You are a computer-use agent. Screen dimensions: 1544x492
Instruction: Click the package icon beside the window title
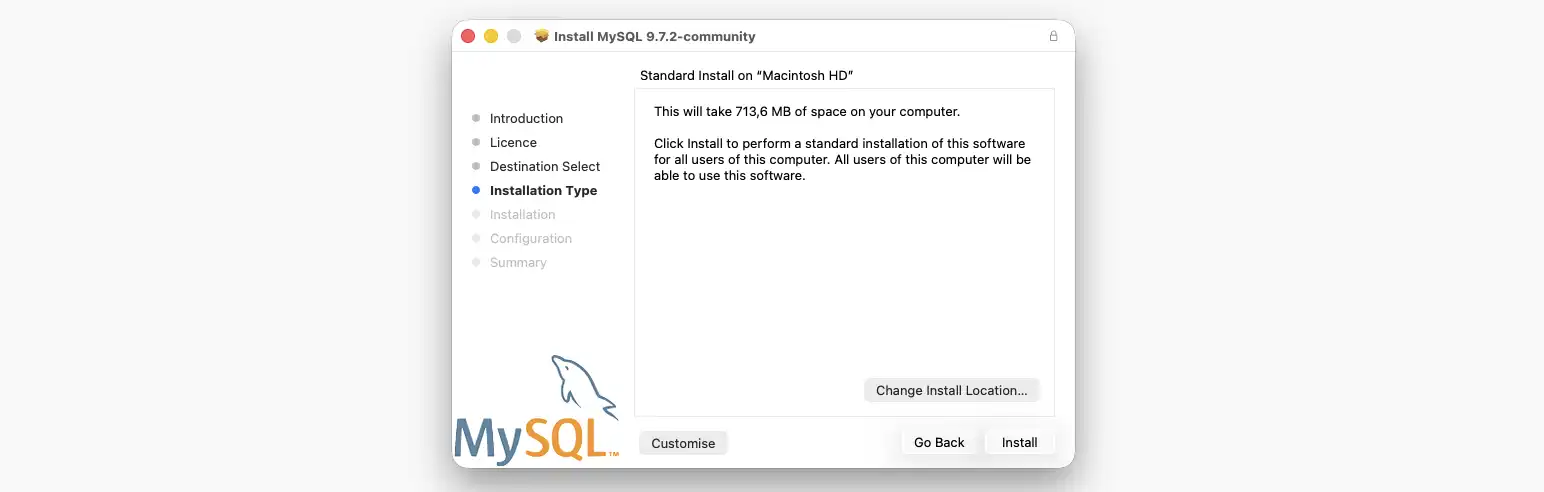542,36
